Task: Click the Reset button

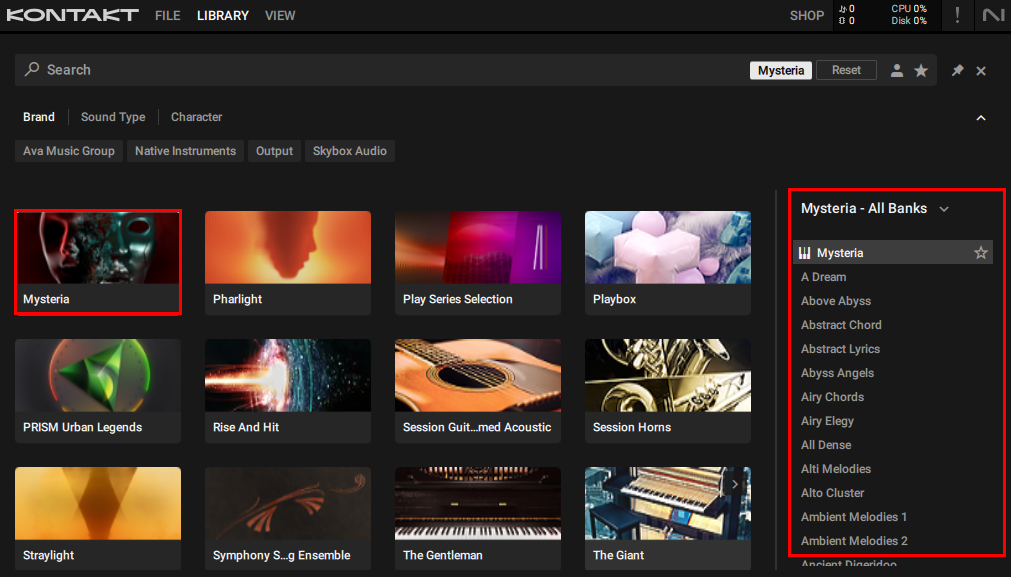Action: click(x=846, y=70)
